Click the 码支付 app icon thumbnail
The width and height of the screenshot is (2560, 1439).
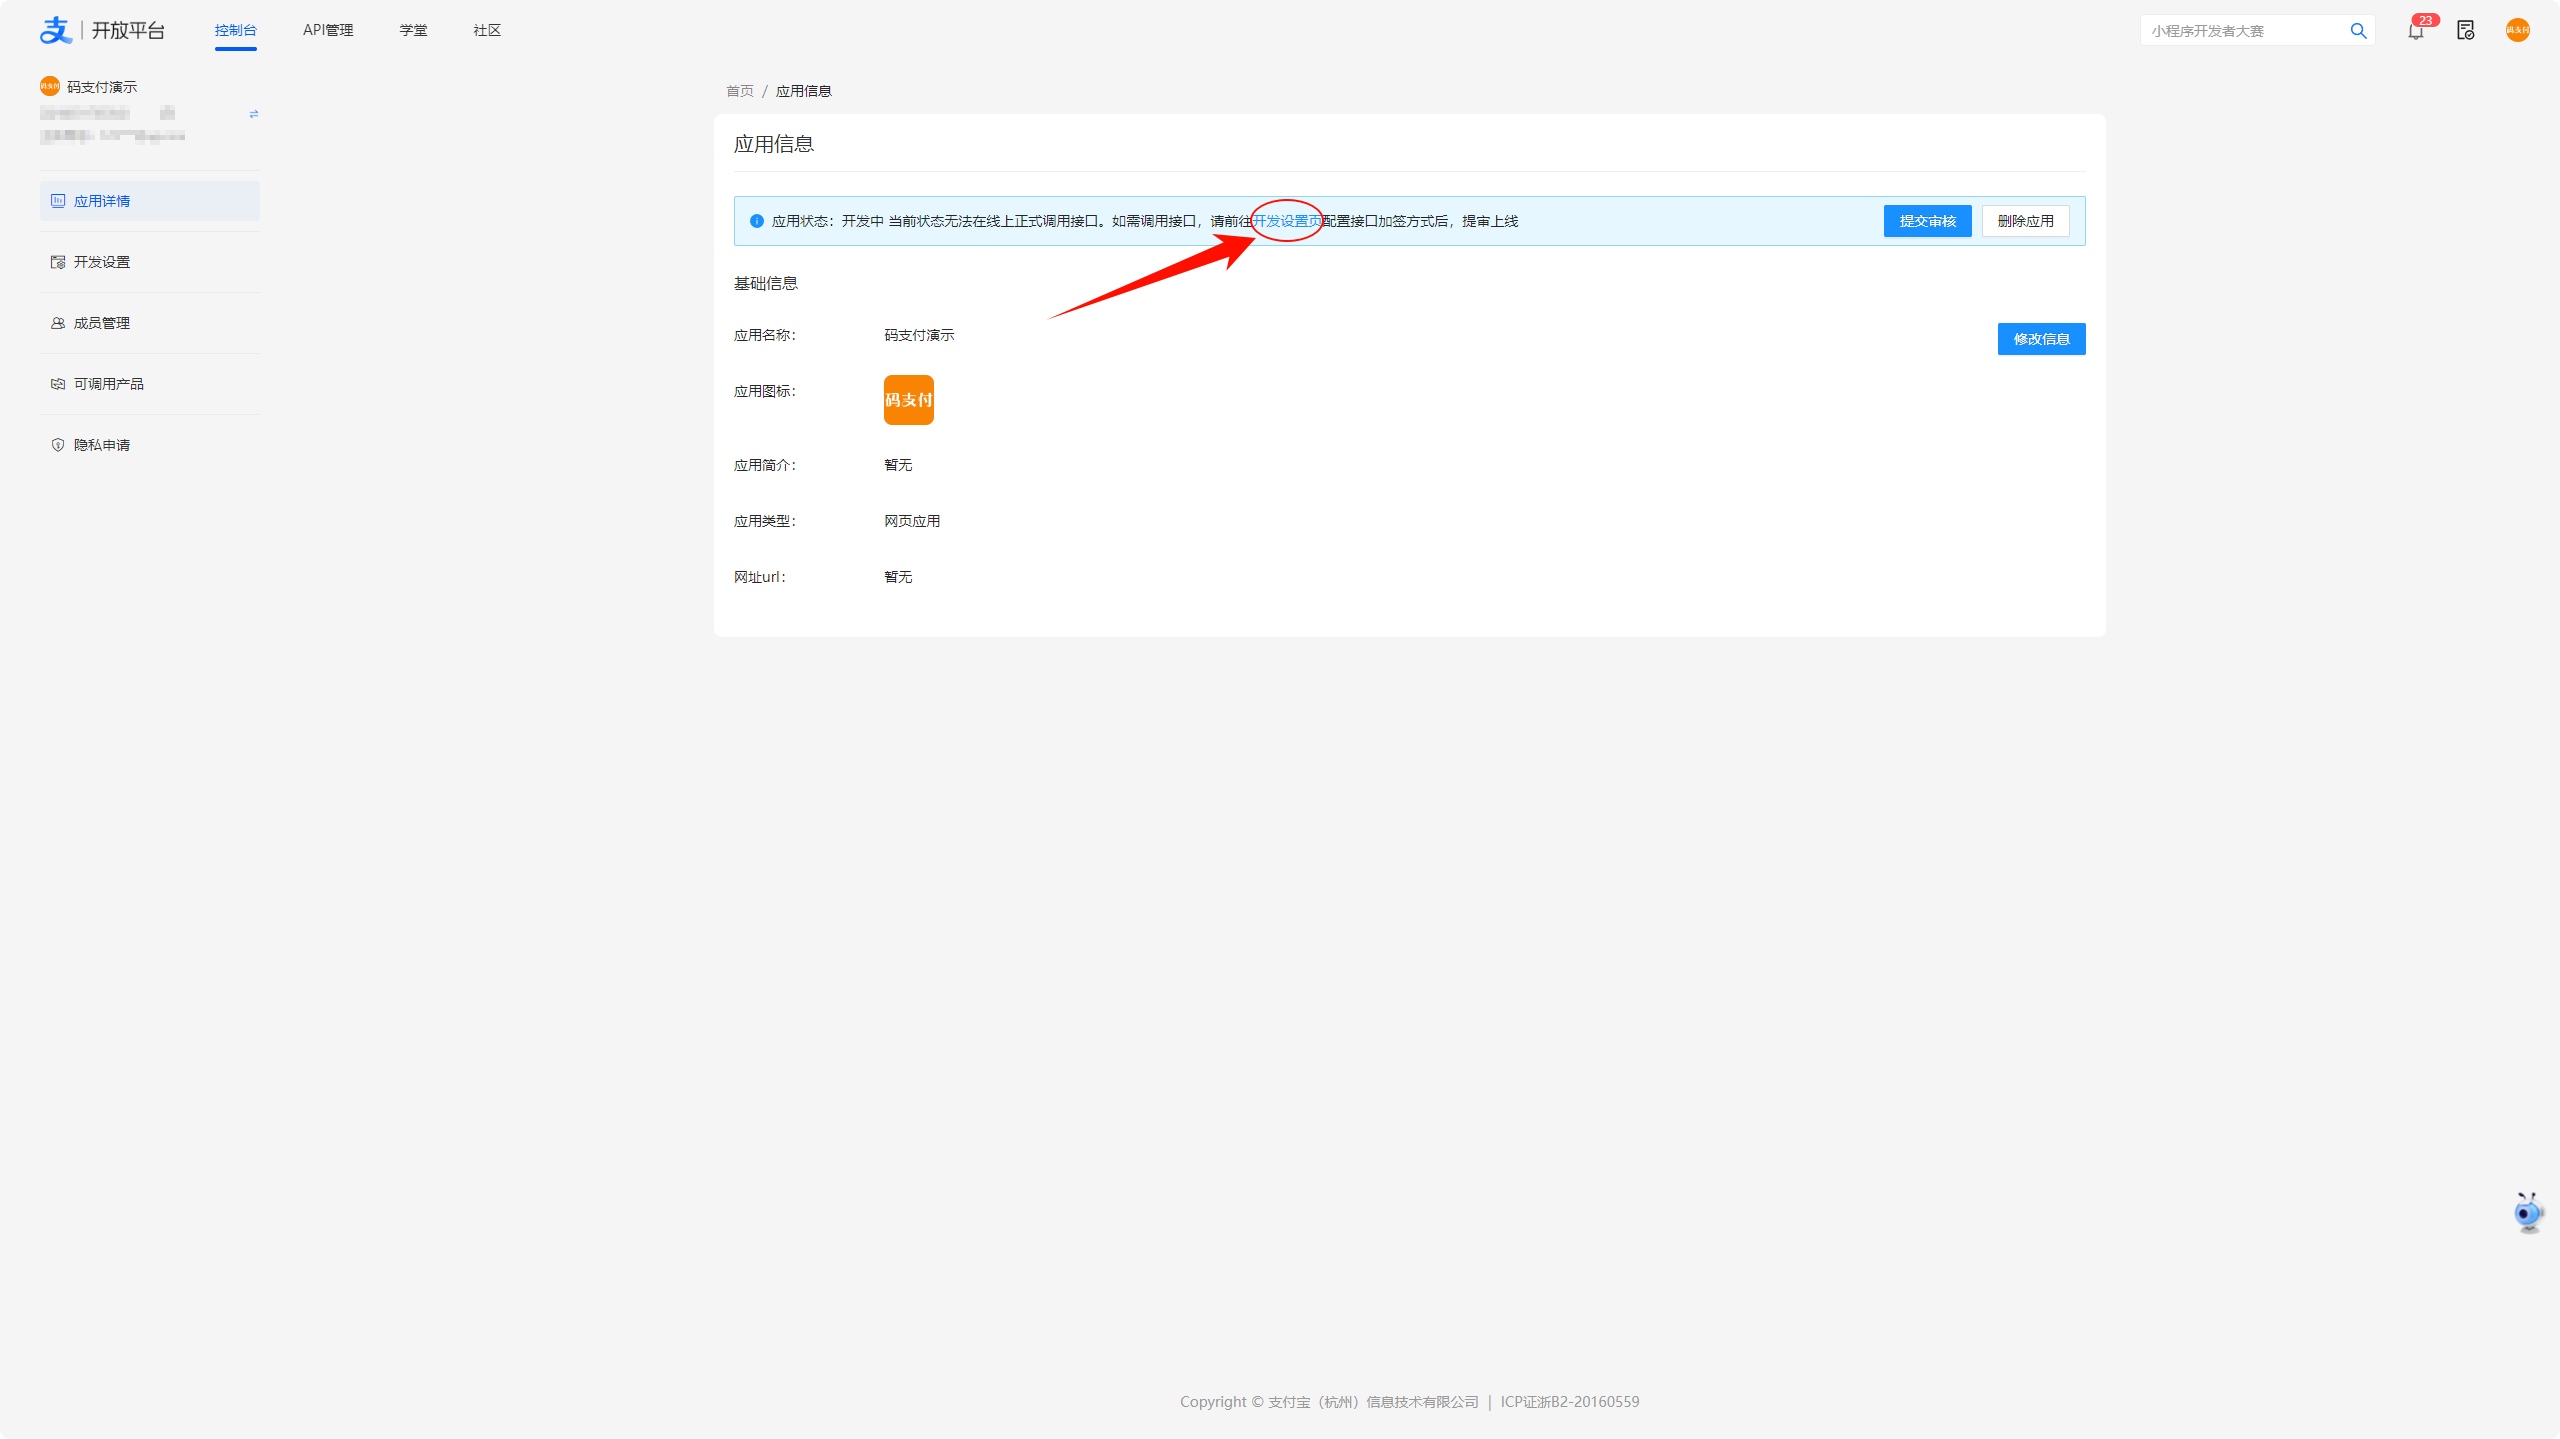click(x=908, y=400)
